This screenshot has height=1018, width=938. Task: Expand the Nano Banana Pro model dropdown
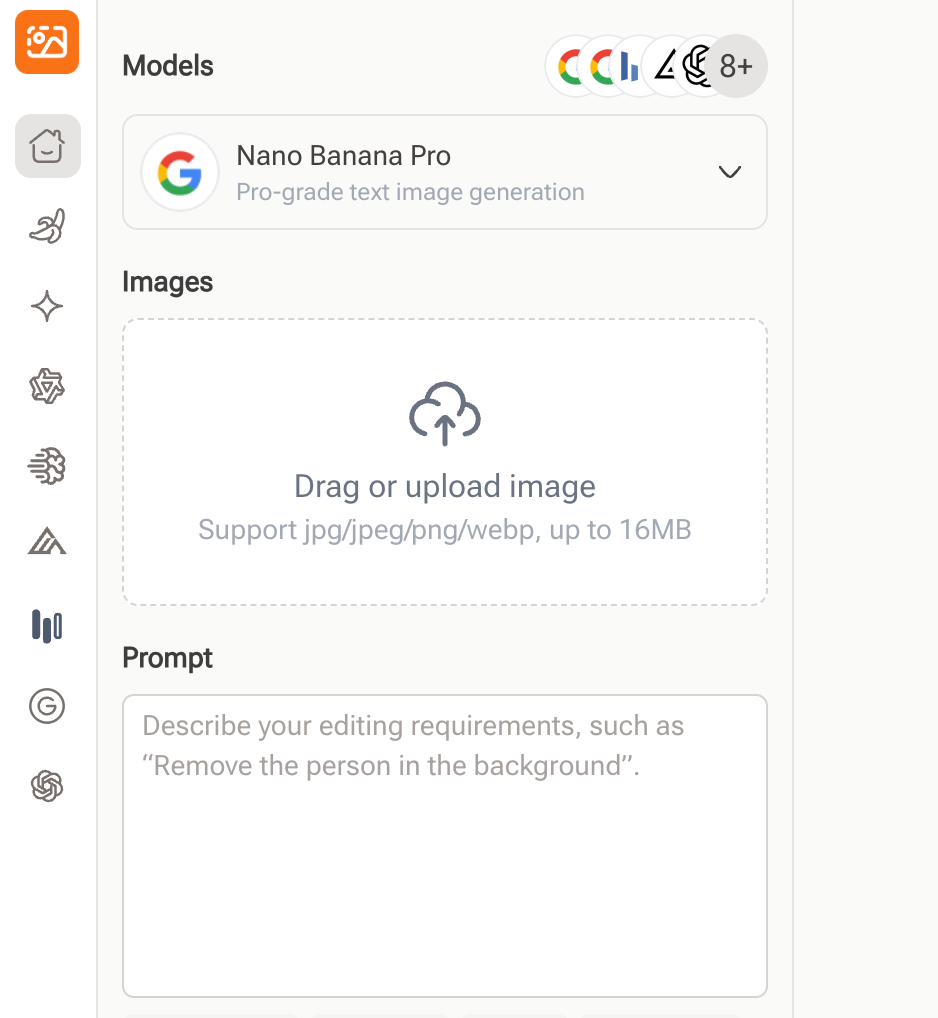(x=444, y=172)
